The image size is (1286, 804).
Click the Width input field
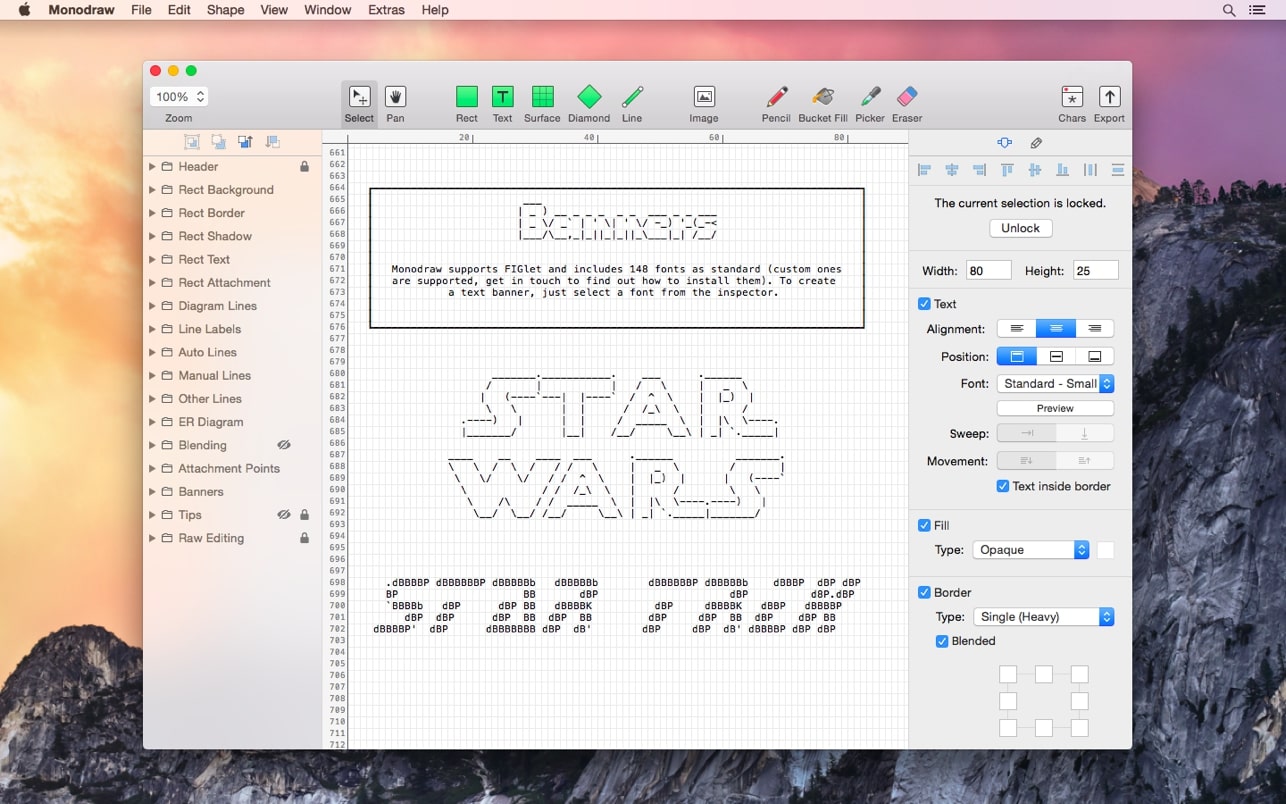[988, 270]
